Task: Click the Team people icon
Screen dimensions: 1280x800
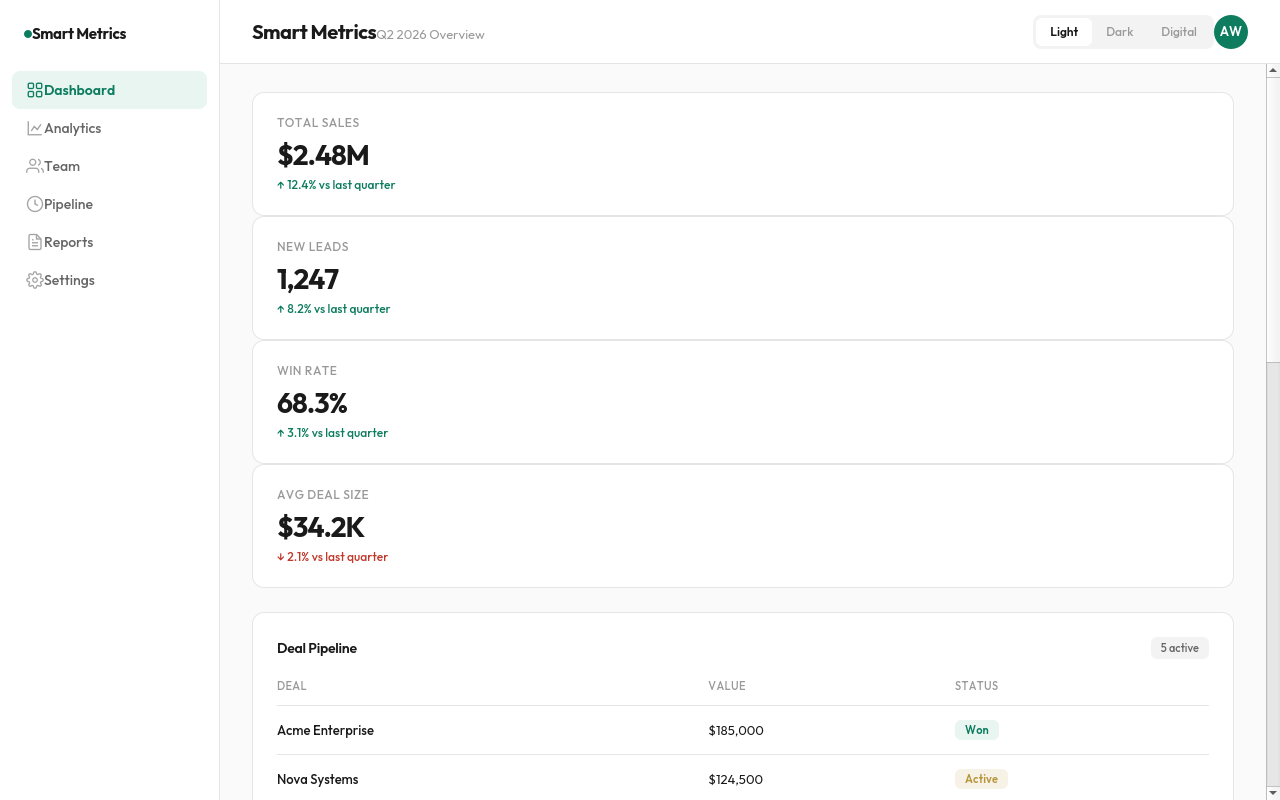Action: pos(33,166)
